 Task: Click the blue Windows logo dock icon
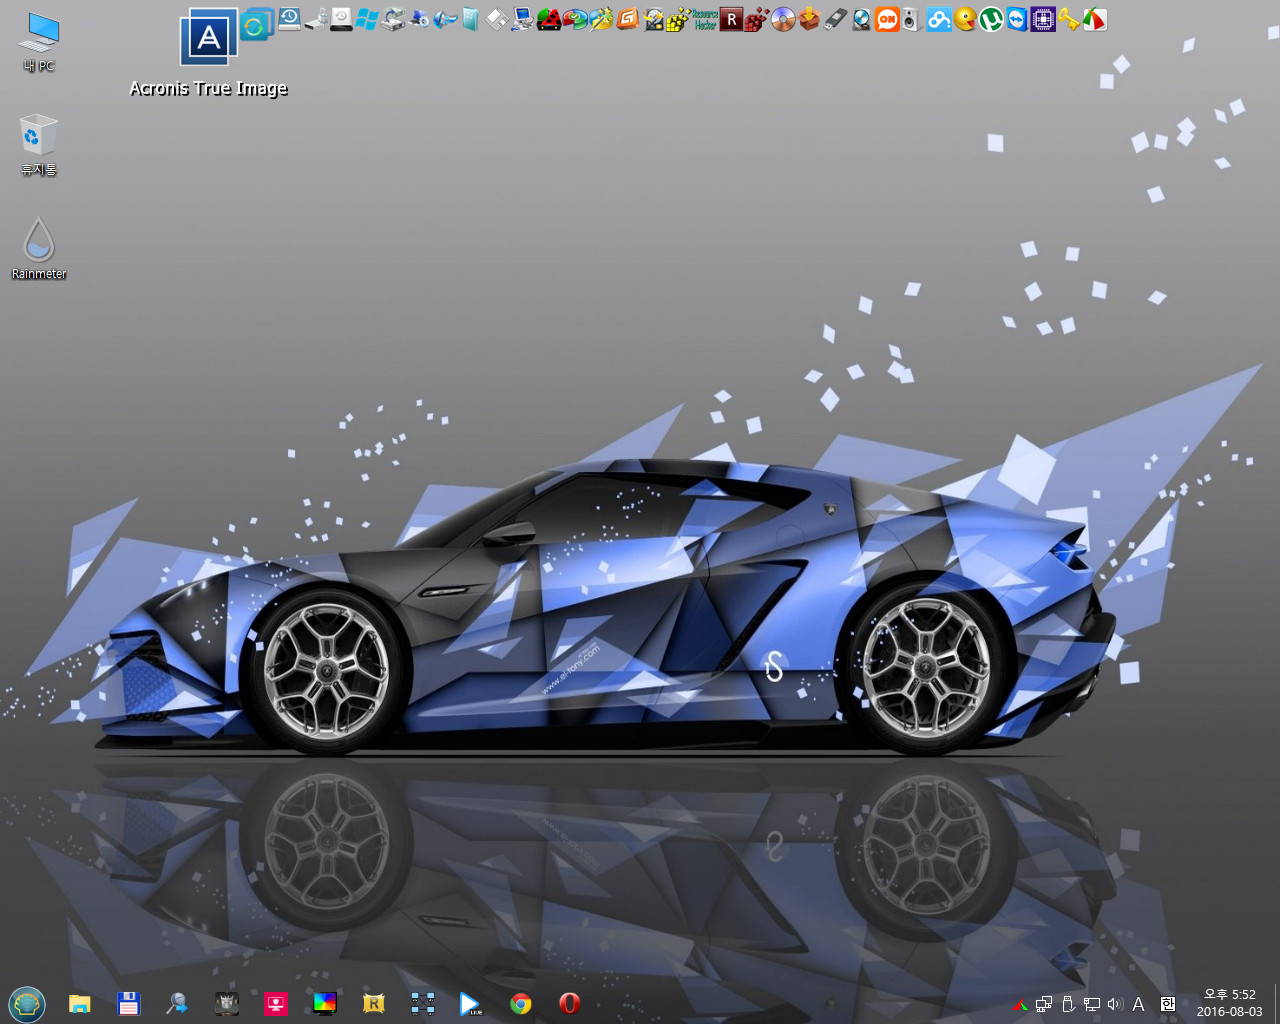(x=366, y=19)
